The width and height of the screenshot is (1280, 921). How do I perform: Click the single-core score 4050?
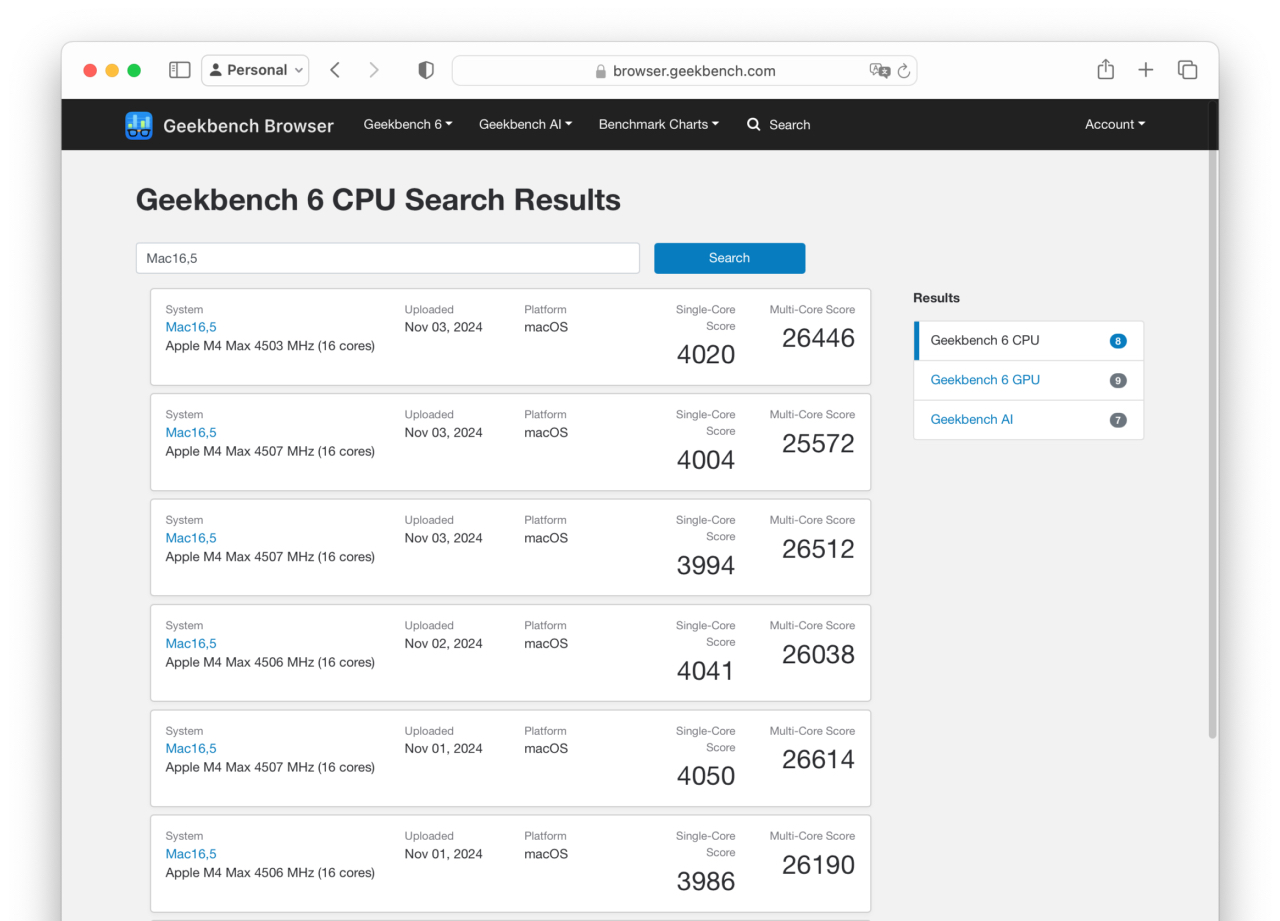click(x=706, y=776)
